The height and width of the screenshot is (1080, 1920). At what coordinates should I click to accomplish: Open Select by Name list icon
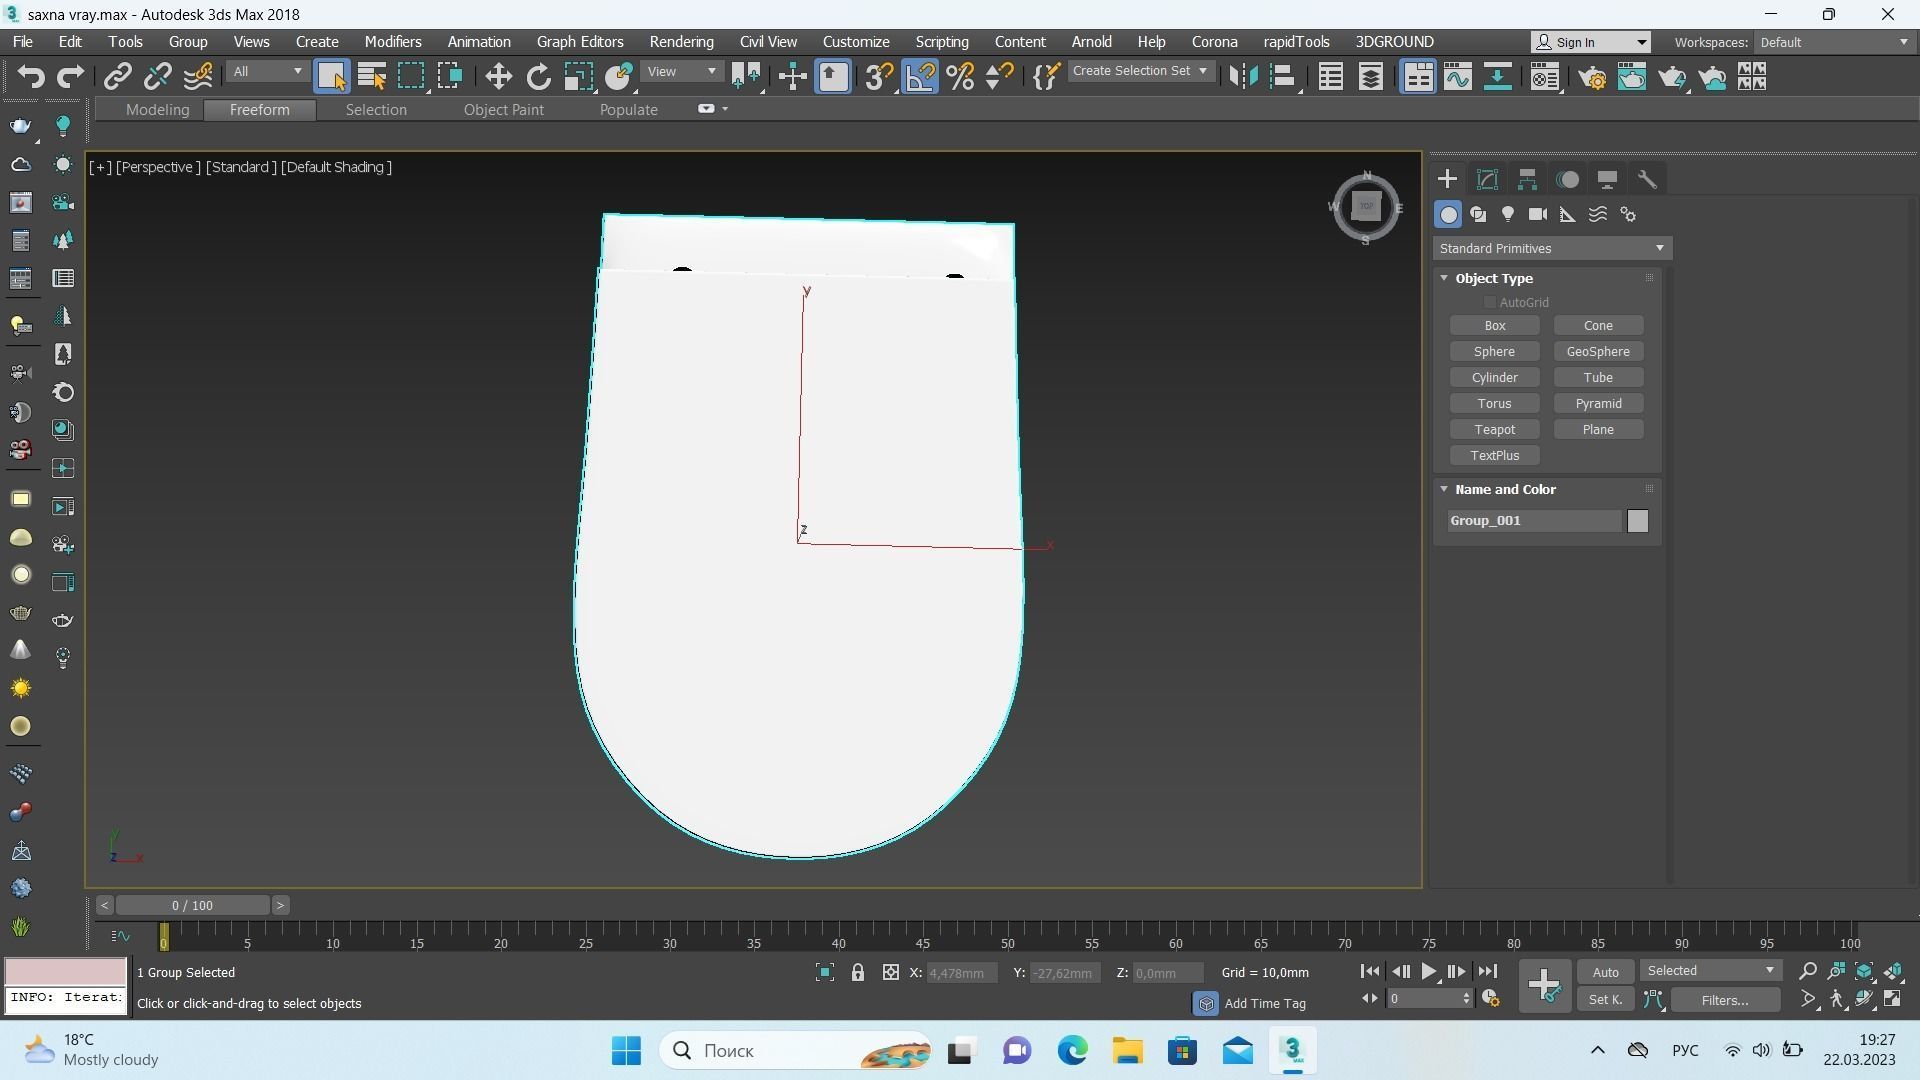tap(371, 77)
